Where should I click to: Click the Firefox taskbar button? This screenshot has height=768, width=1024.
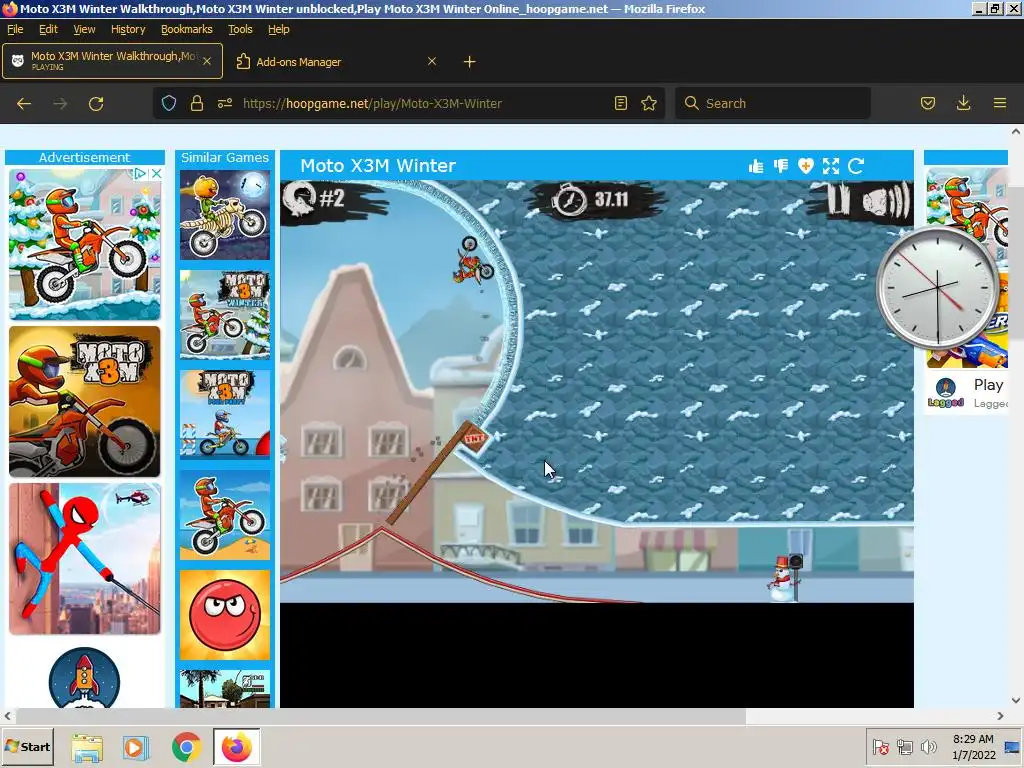click(x=236, y=747)
